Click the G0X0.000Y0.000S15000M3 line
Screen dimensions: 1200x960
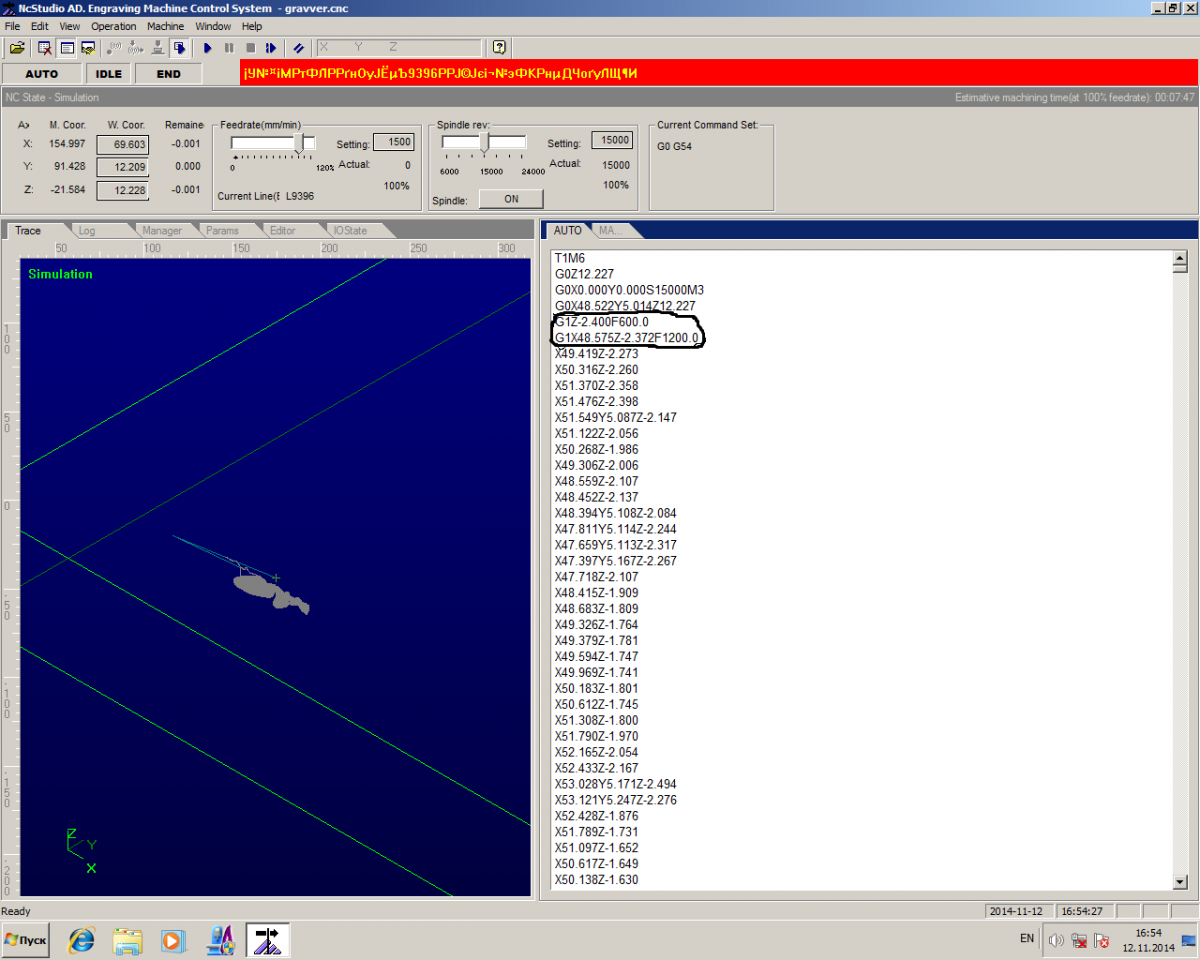pos(629,290)
